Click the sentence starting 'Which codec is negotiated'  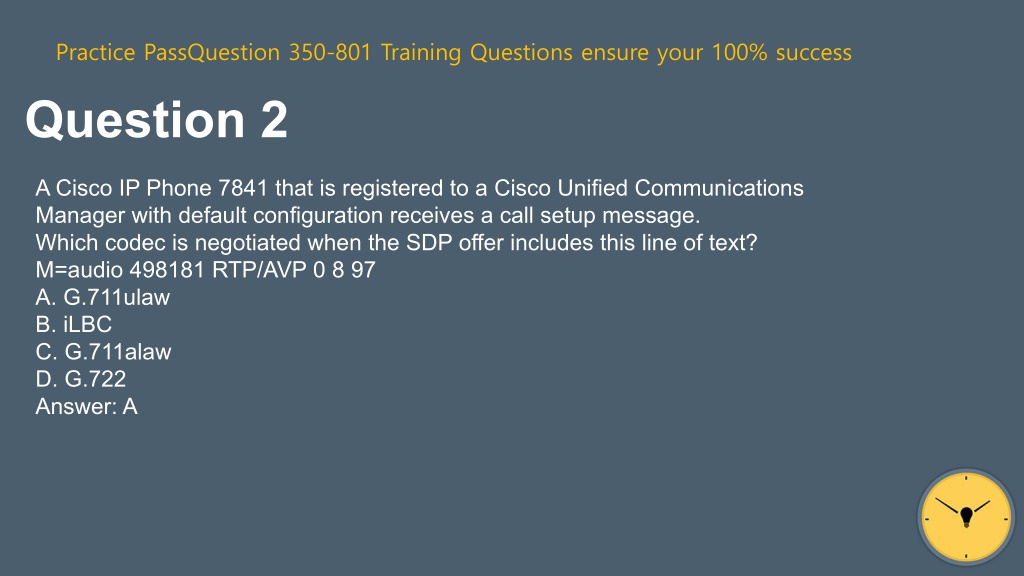click(396, 243)
